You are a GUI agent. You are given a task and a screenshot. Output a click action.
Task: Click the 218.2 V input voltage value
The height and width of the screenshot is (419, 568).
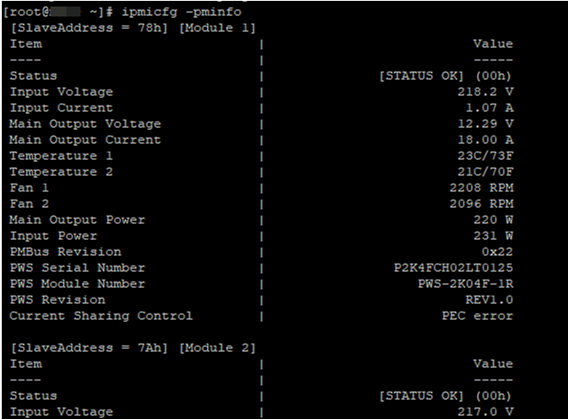(485, 92)
